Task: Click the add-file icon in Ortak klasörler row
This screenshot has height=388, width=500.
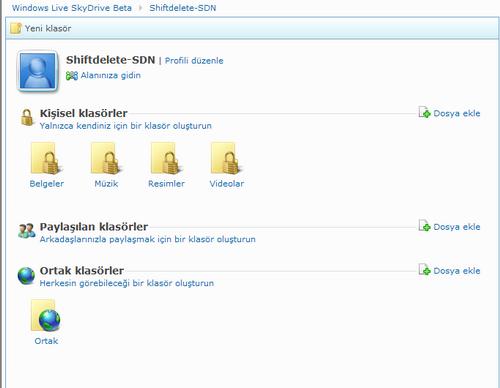Action: tap(424, 270)
